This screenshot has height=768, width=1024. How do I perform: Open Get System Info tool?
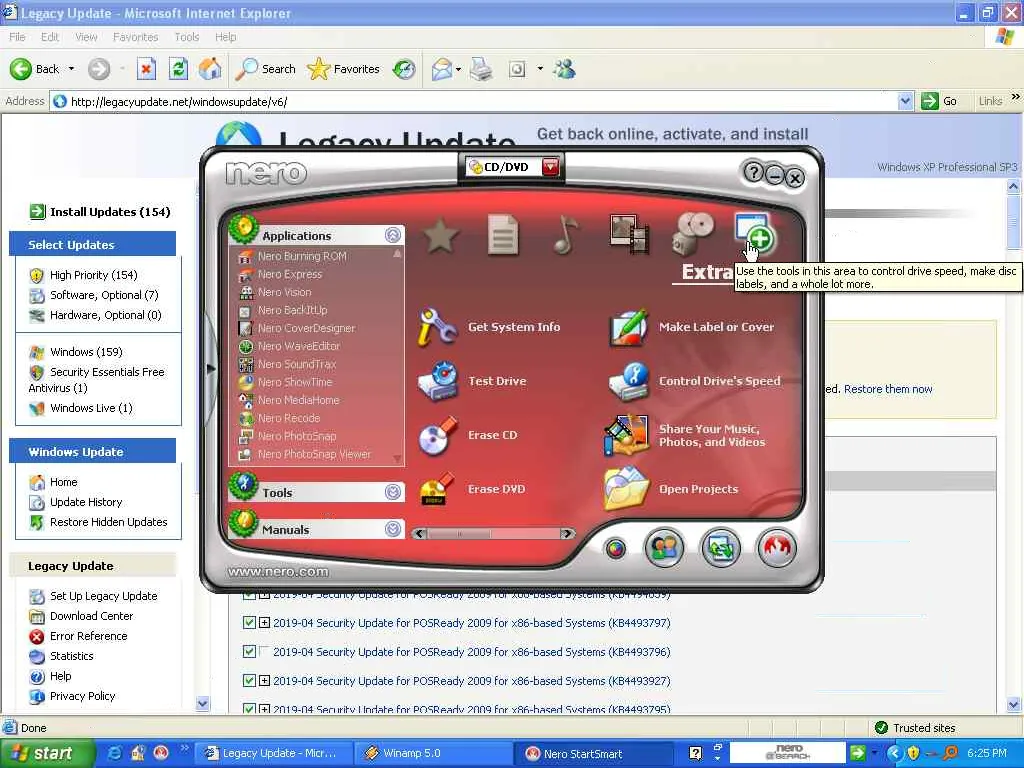coord(514,327)
